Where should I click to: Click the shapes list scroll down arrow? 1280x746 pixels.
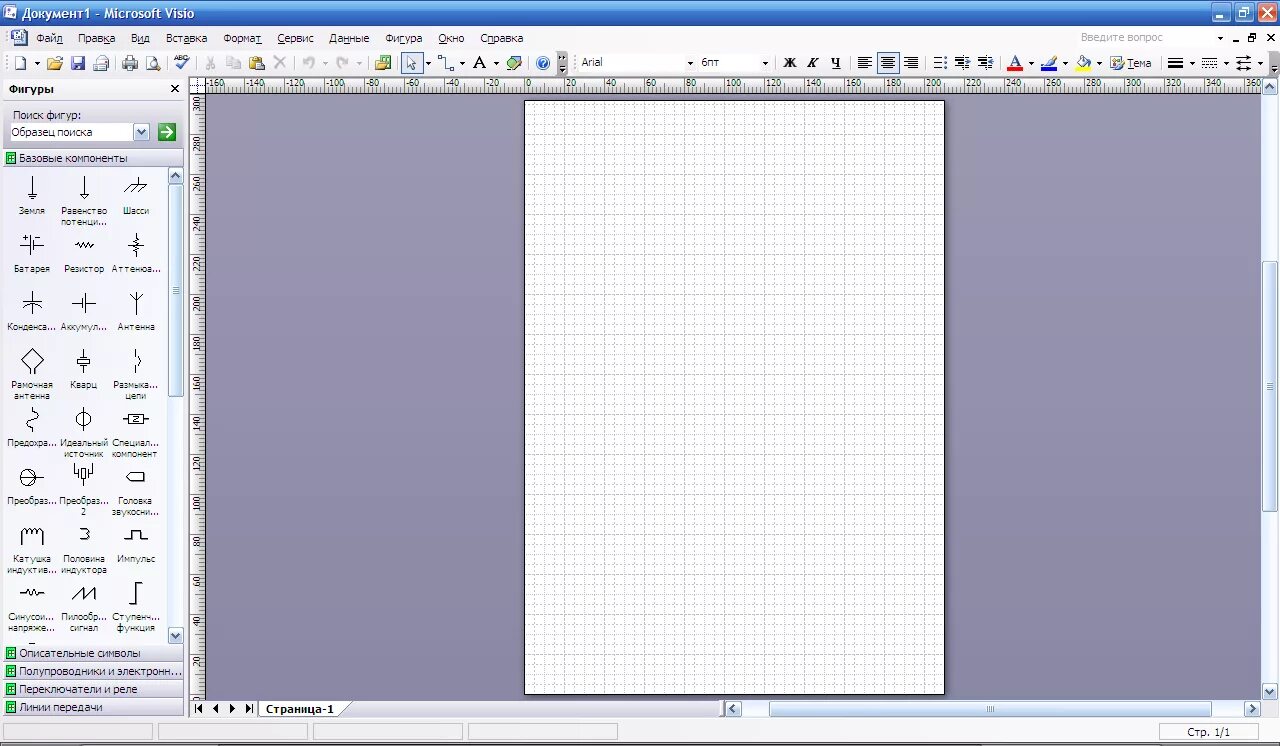(176, 635)
